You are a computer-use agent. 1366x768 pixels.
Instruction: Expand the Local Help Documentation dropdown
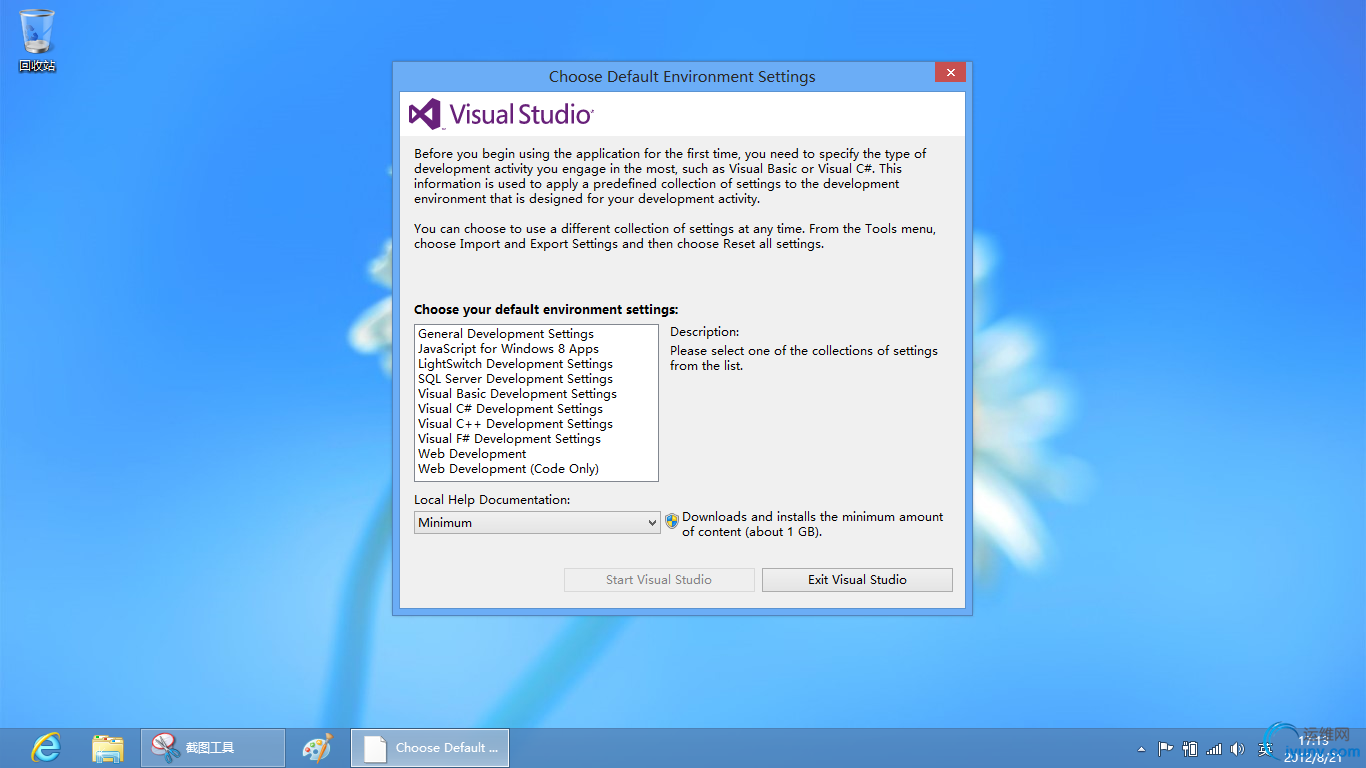click(538, 522)
